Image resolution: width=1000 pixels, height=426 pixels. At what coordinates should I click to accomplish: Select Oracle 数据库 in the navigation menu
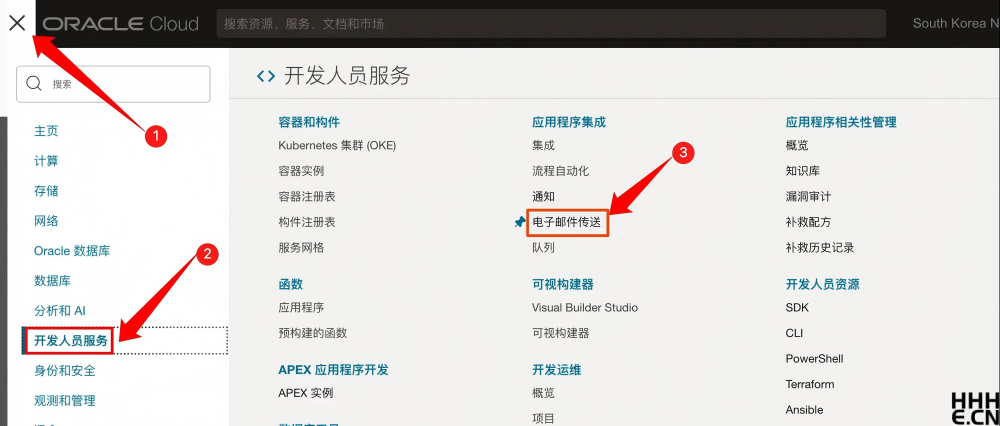point(72,251)
